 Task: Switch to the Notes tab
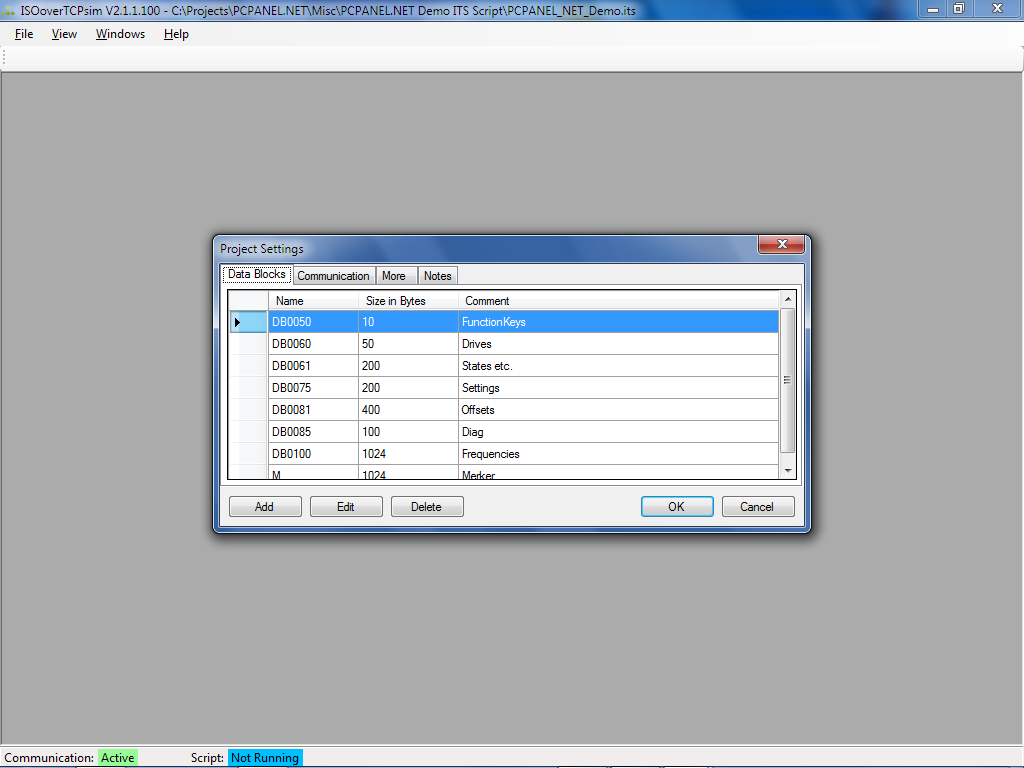click(437, 276)
